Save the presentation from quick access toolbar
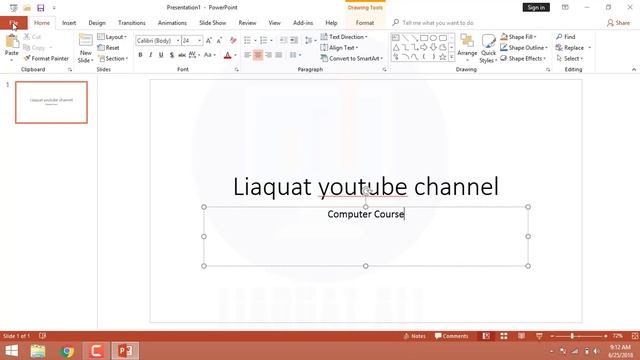The image size is (640, 360). point(40,7)
